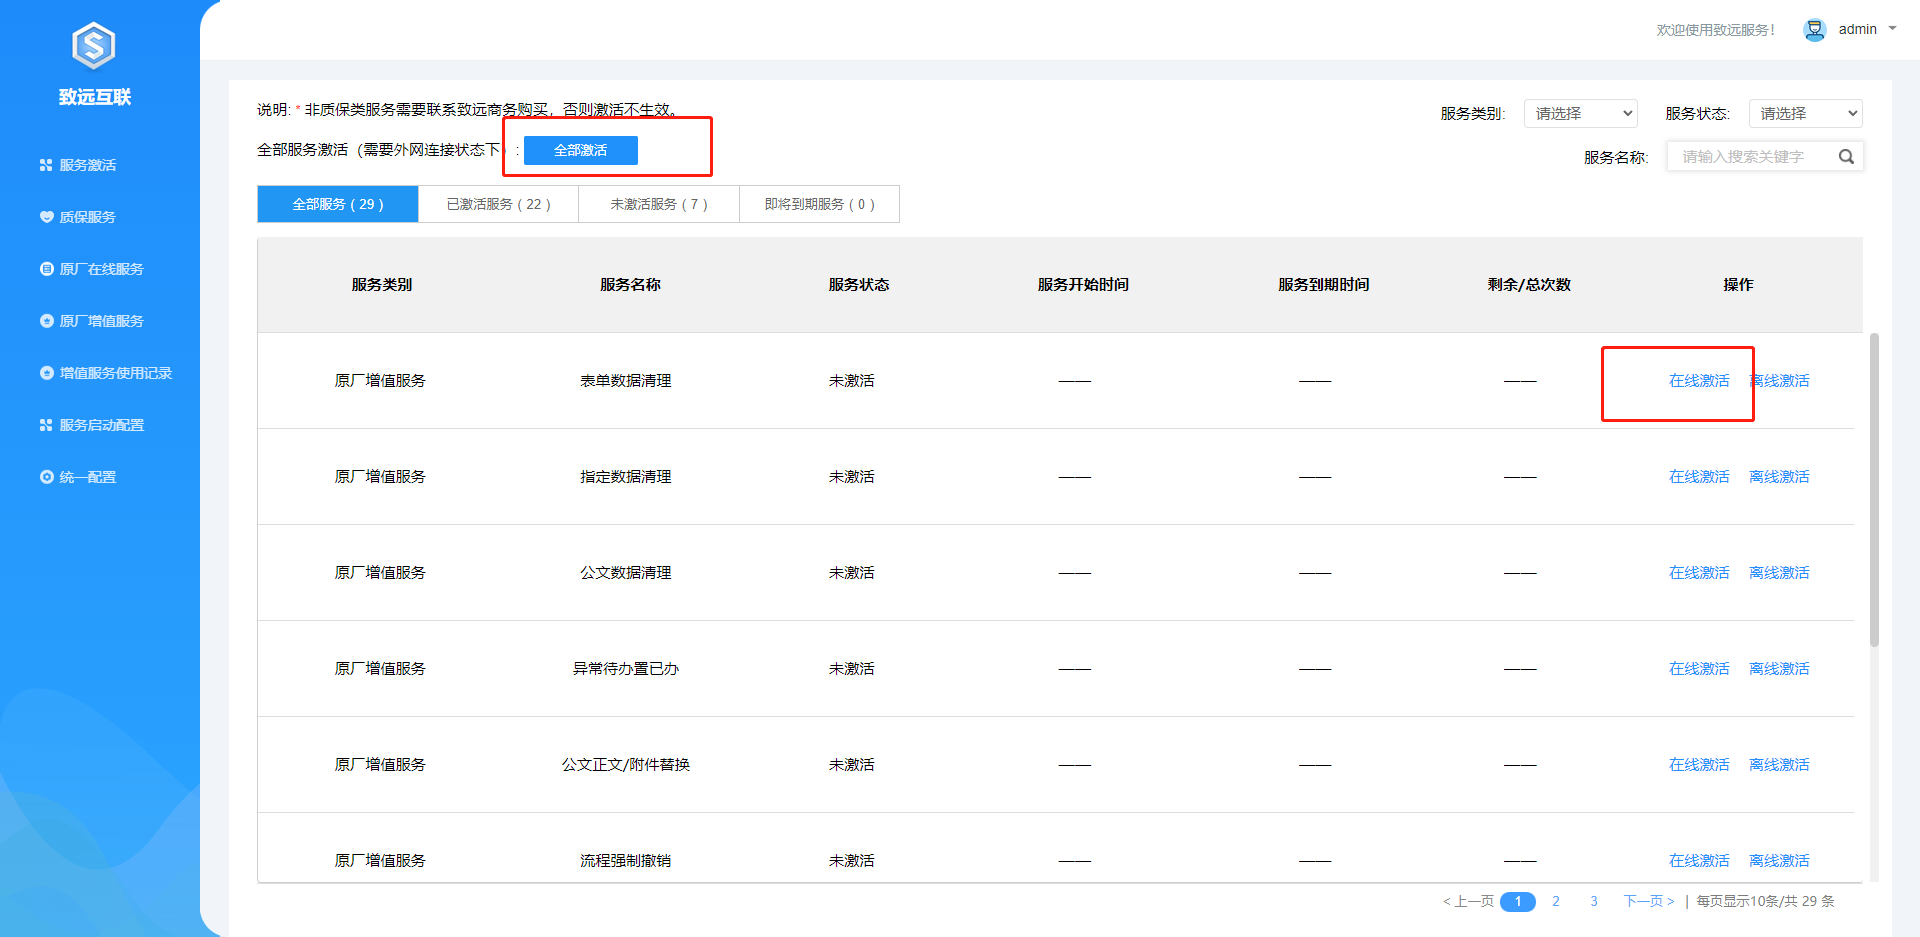
Task: Open the 服务类别 dropdown
Action: click(1580, 114)
